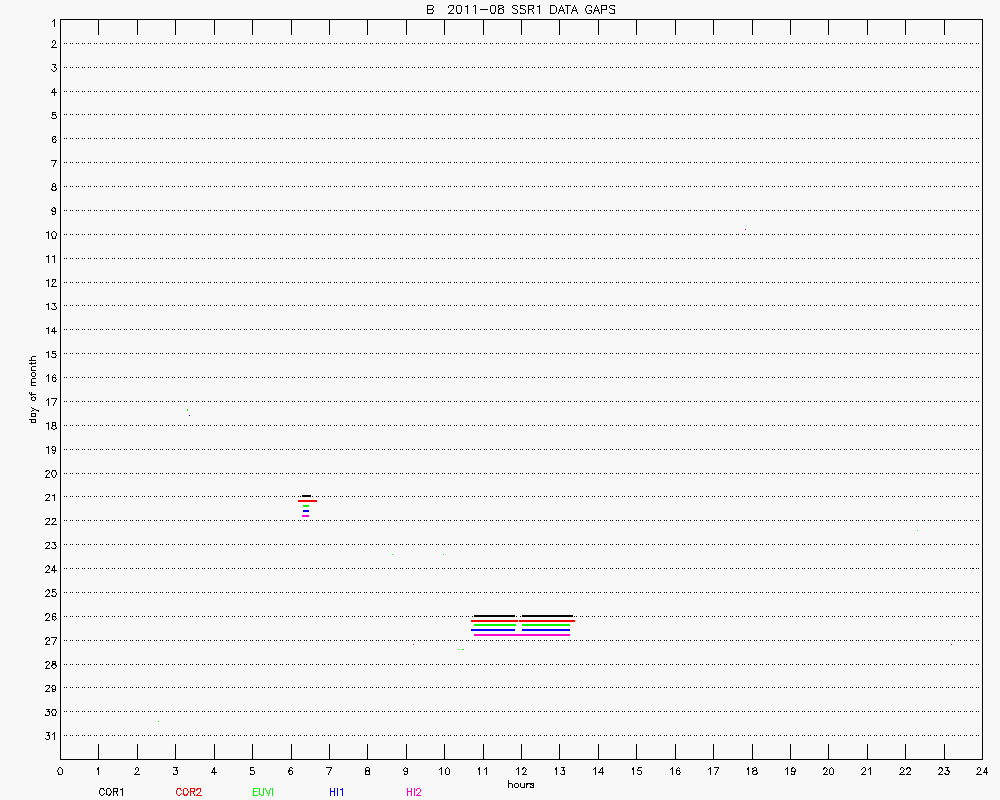The height and width of the screenshot is (800, 1000).
Task: Click the hour 12 tick label
Action: click(521, 771)
